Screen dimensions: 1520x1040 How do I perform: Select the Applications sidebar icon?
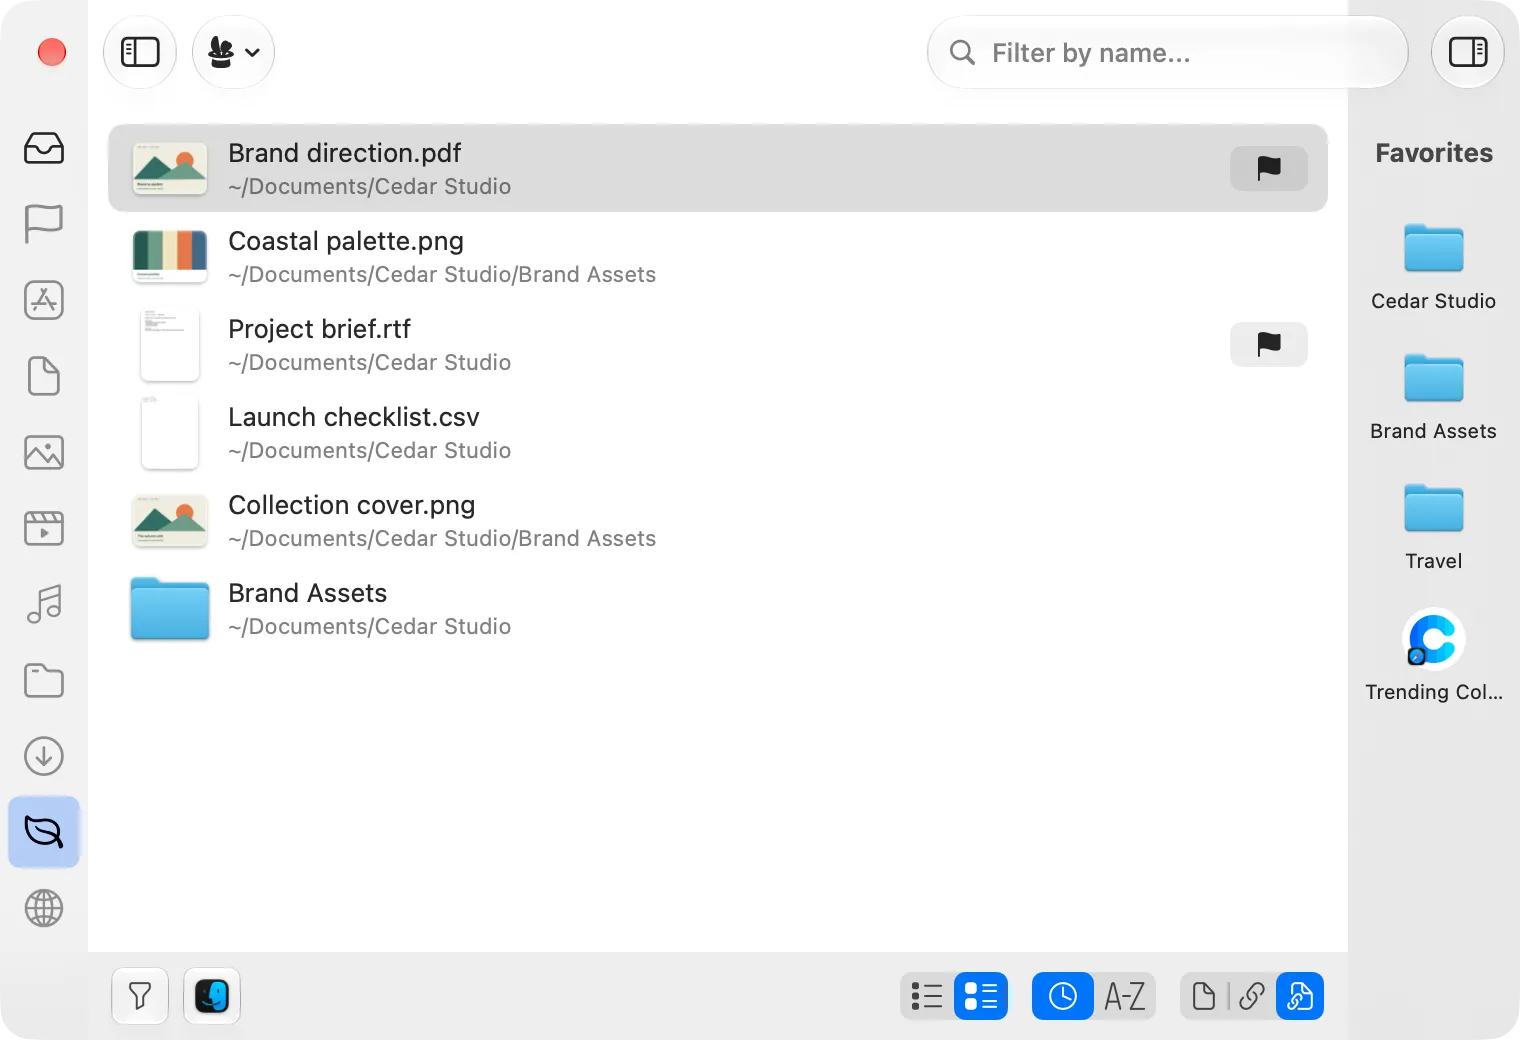(44, 300)
